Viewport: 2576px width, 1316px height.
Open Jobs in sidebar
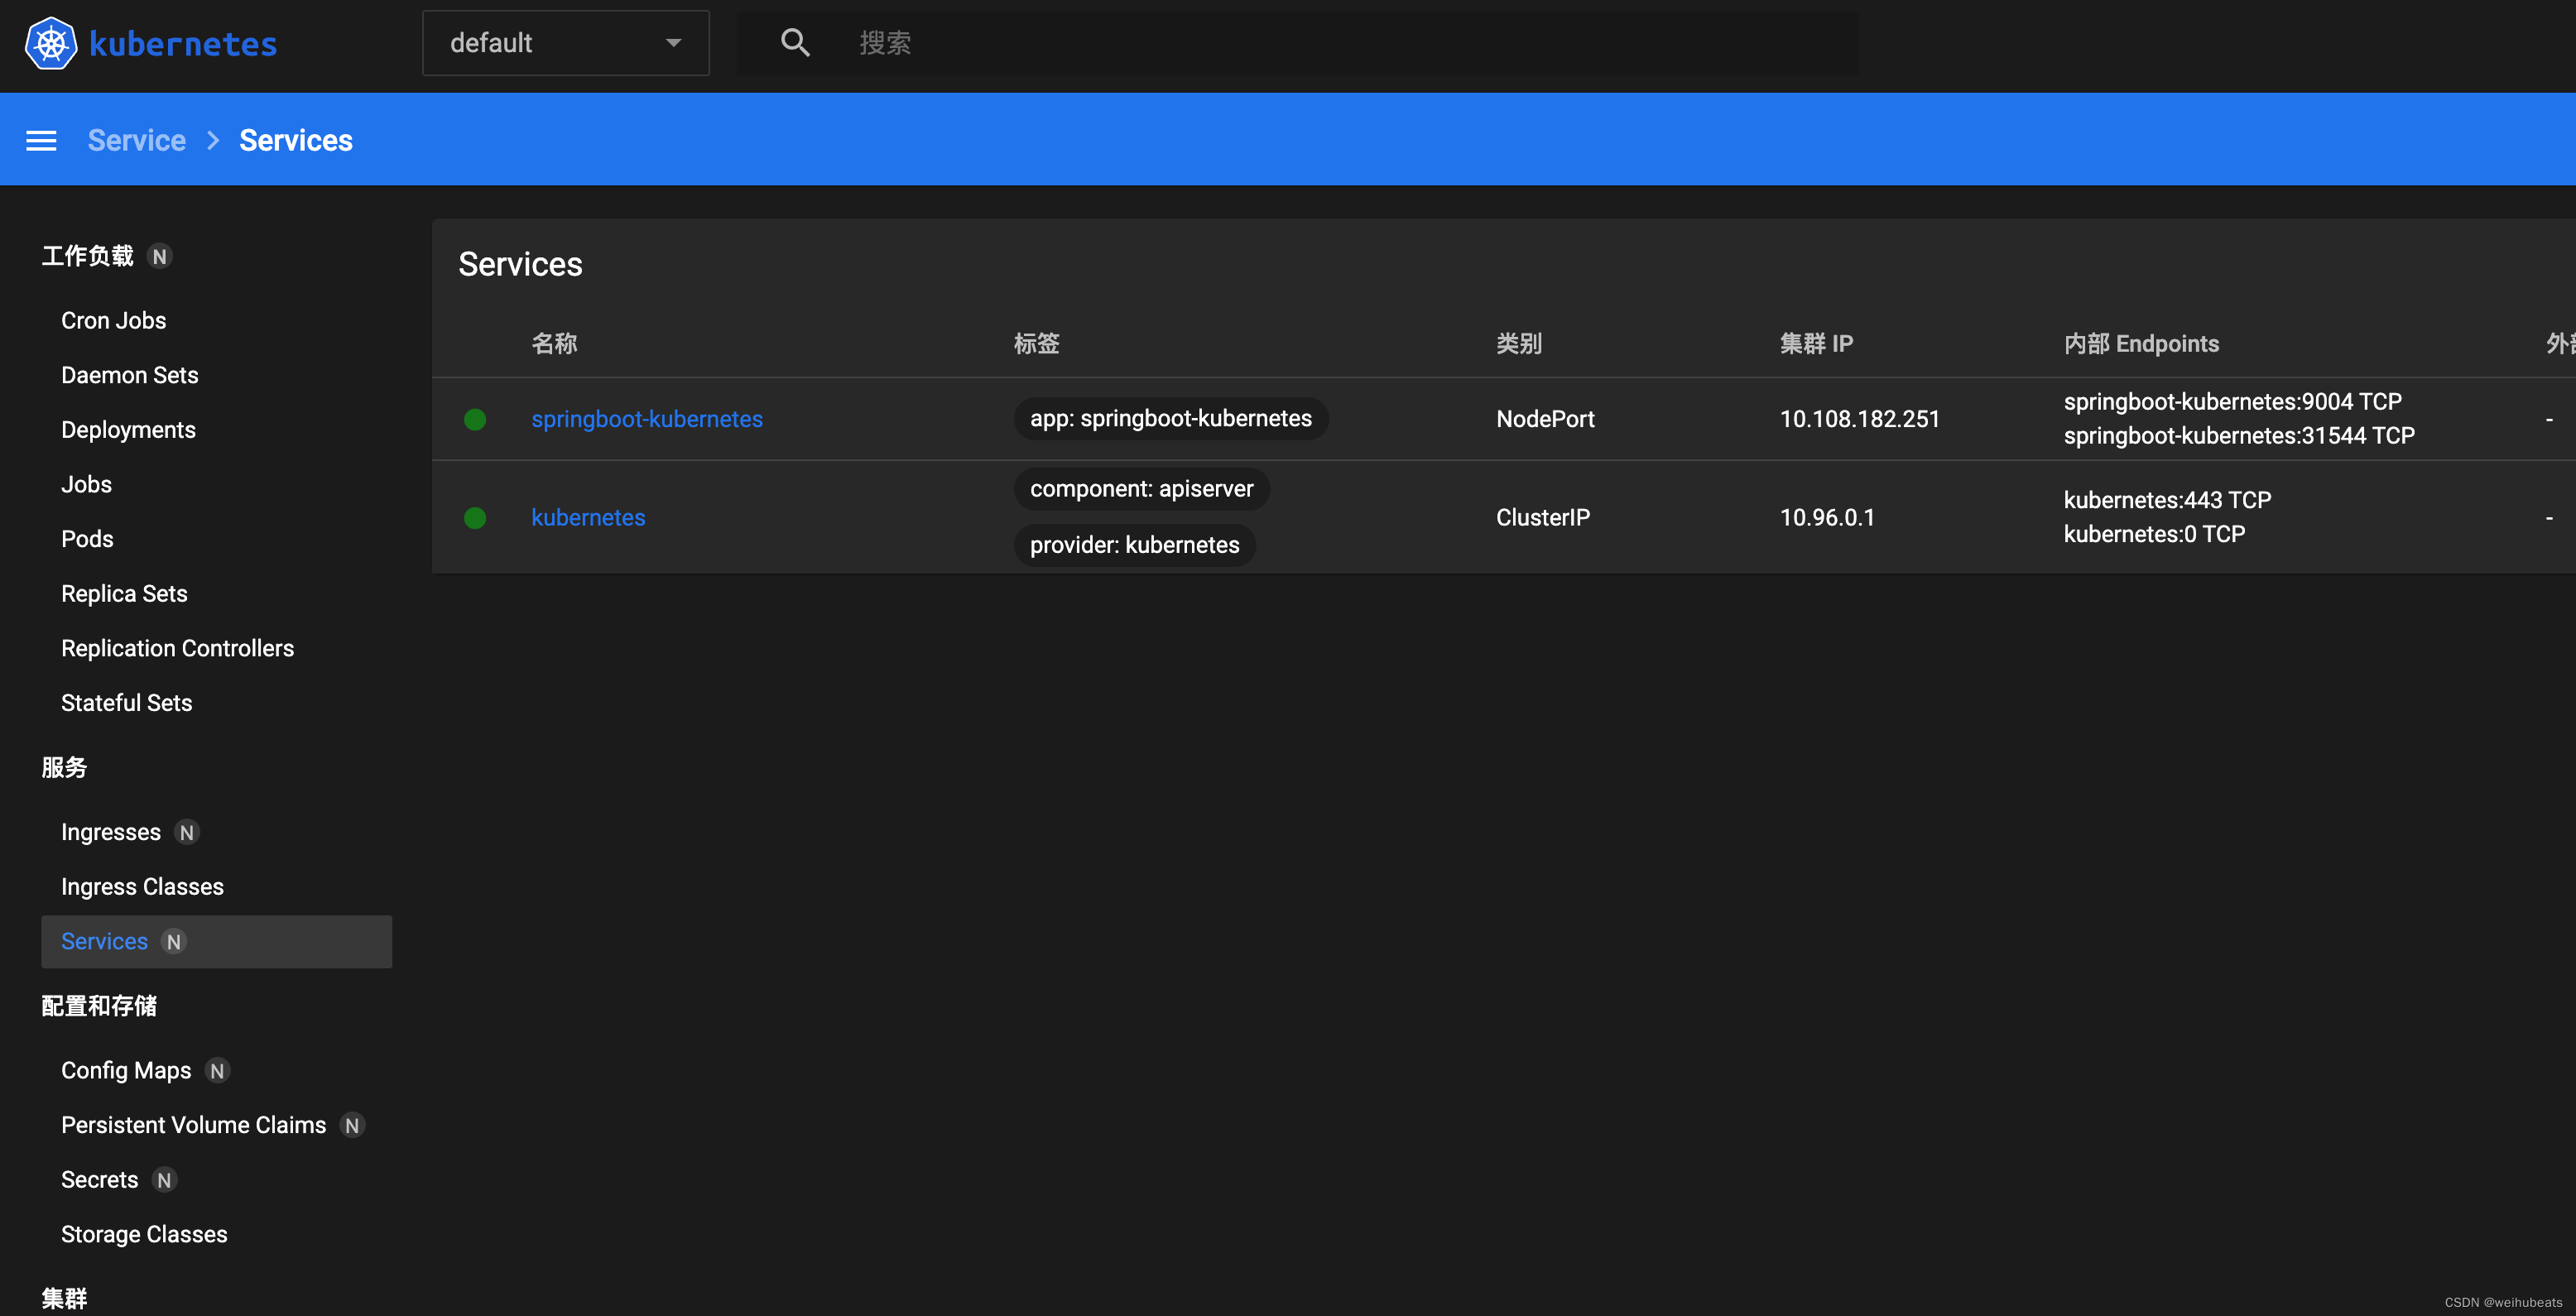click(87, 484)
